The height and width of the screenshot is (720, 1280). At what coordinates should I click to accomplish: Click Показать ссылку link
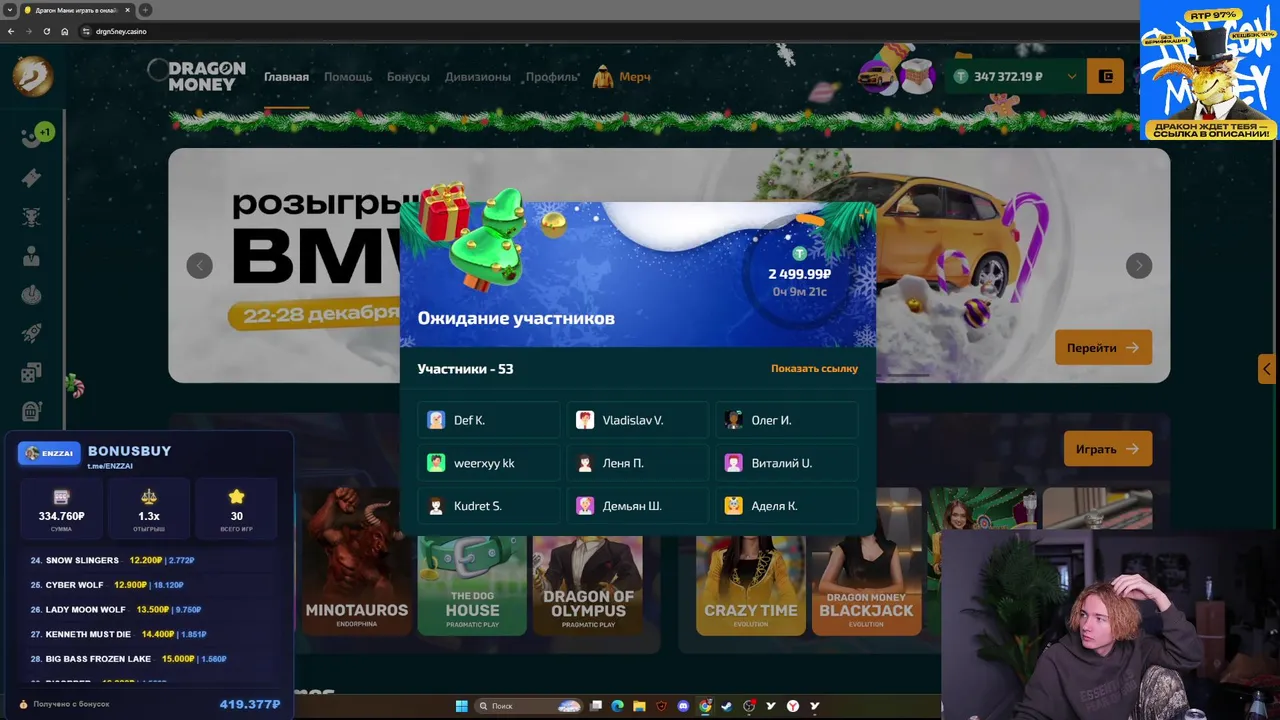pos(814,369)
